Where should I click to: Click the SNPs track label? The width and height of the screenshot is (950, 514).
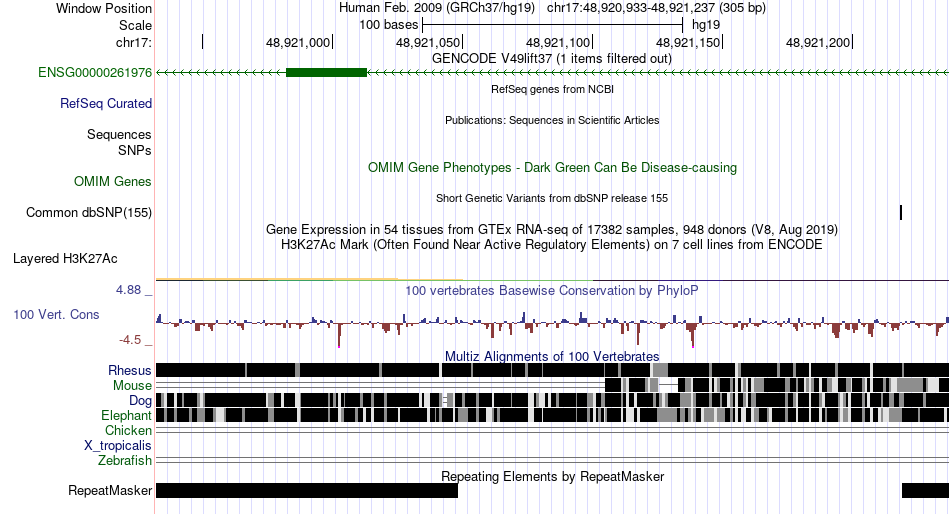(x=135, y=150)
